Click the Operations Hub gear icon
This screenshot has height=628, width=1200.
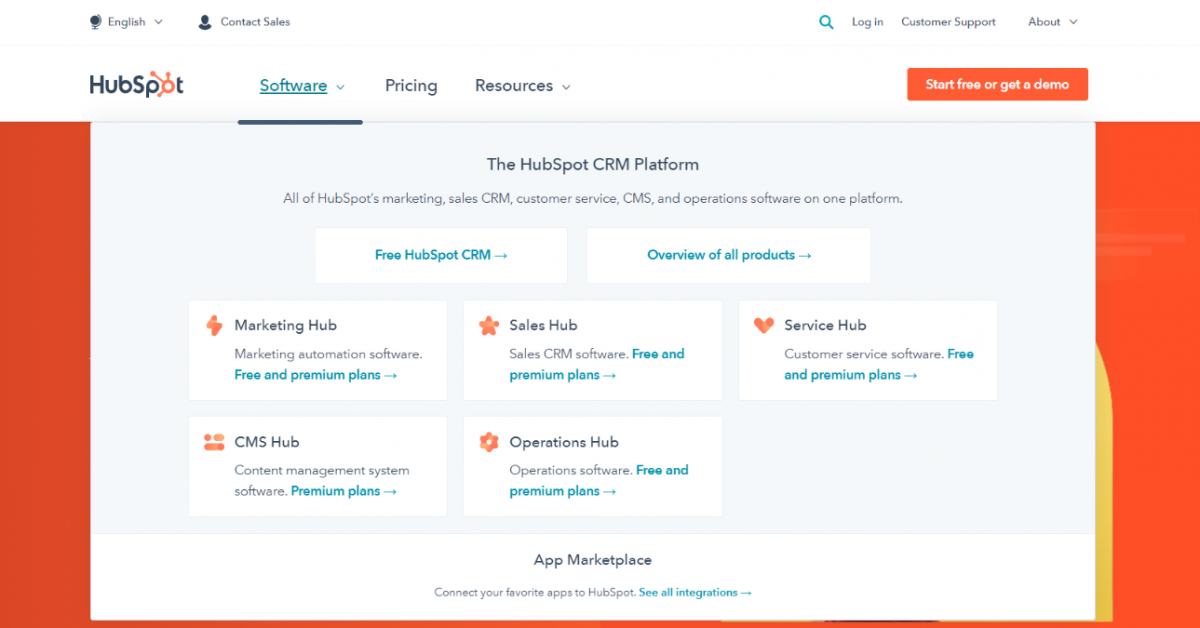click(x=489, y=441)
